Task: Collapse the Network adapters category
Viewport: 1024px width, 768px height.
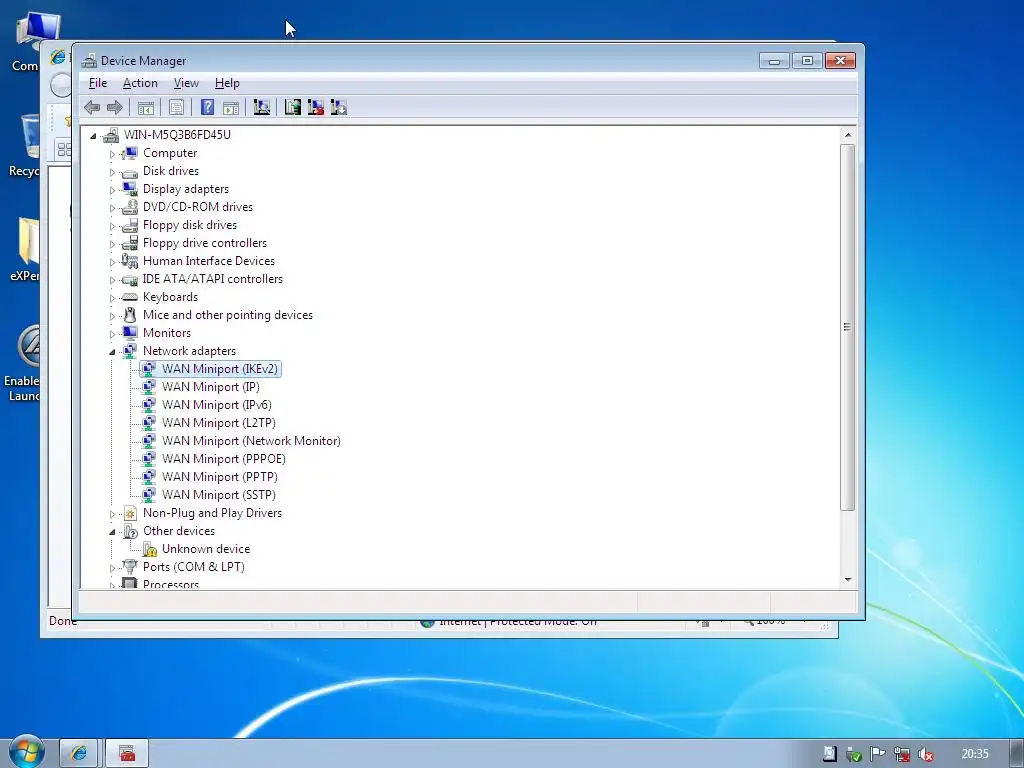Action: click(112, 352)
